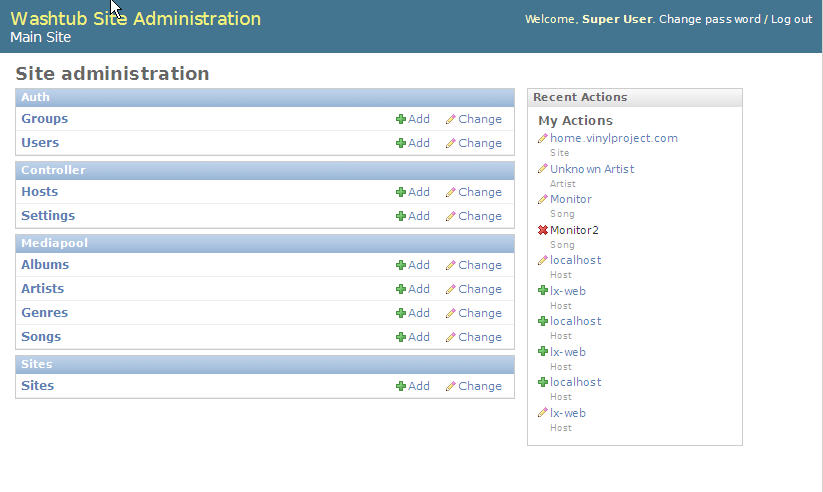Click the green plus icon for Genres
The width and height of the screenshot is (823, 492).
[x=401, y=313]
